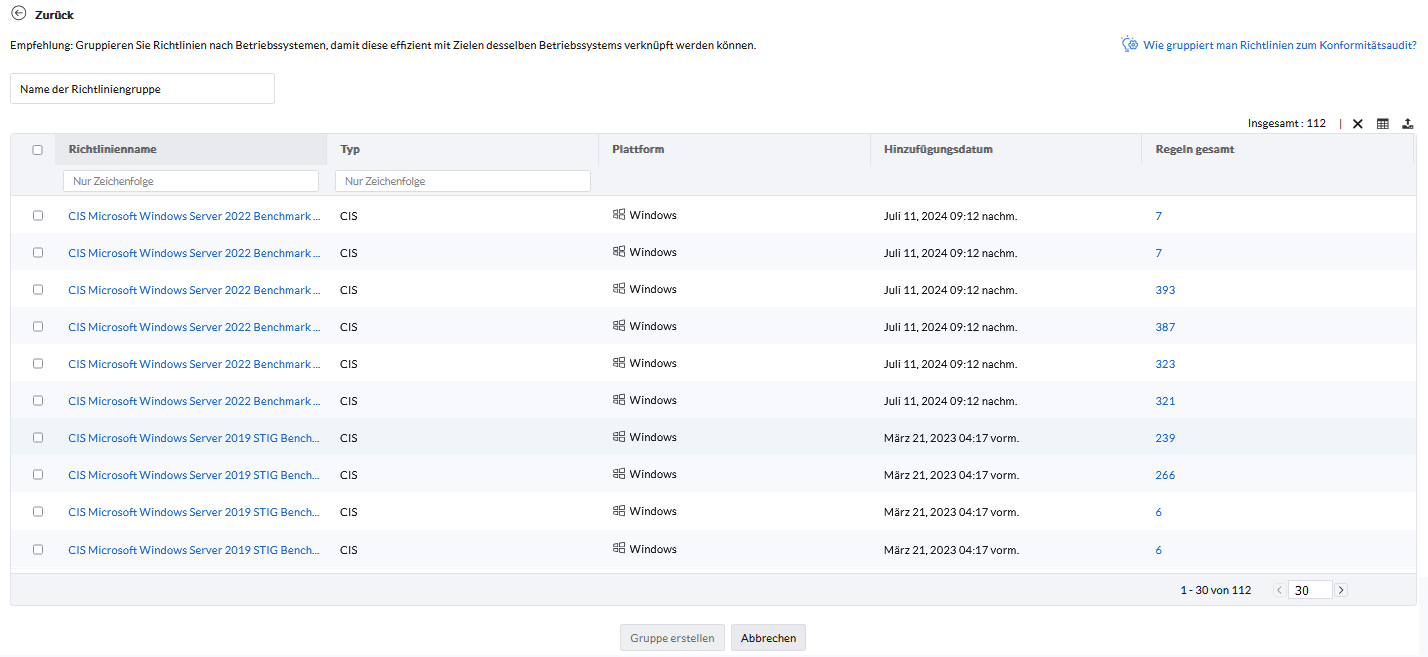The width and height of the screenshot is (1428, 657).
Task: Go to the previous page arrow
Action: pyautogui.click(x=1279, y=590)
